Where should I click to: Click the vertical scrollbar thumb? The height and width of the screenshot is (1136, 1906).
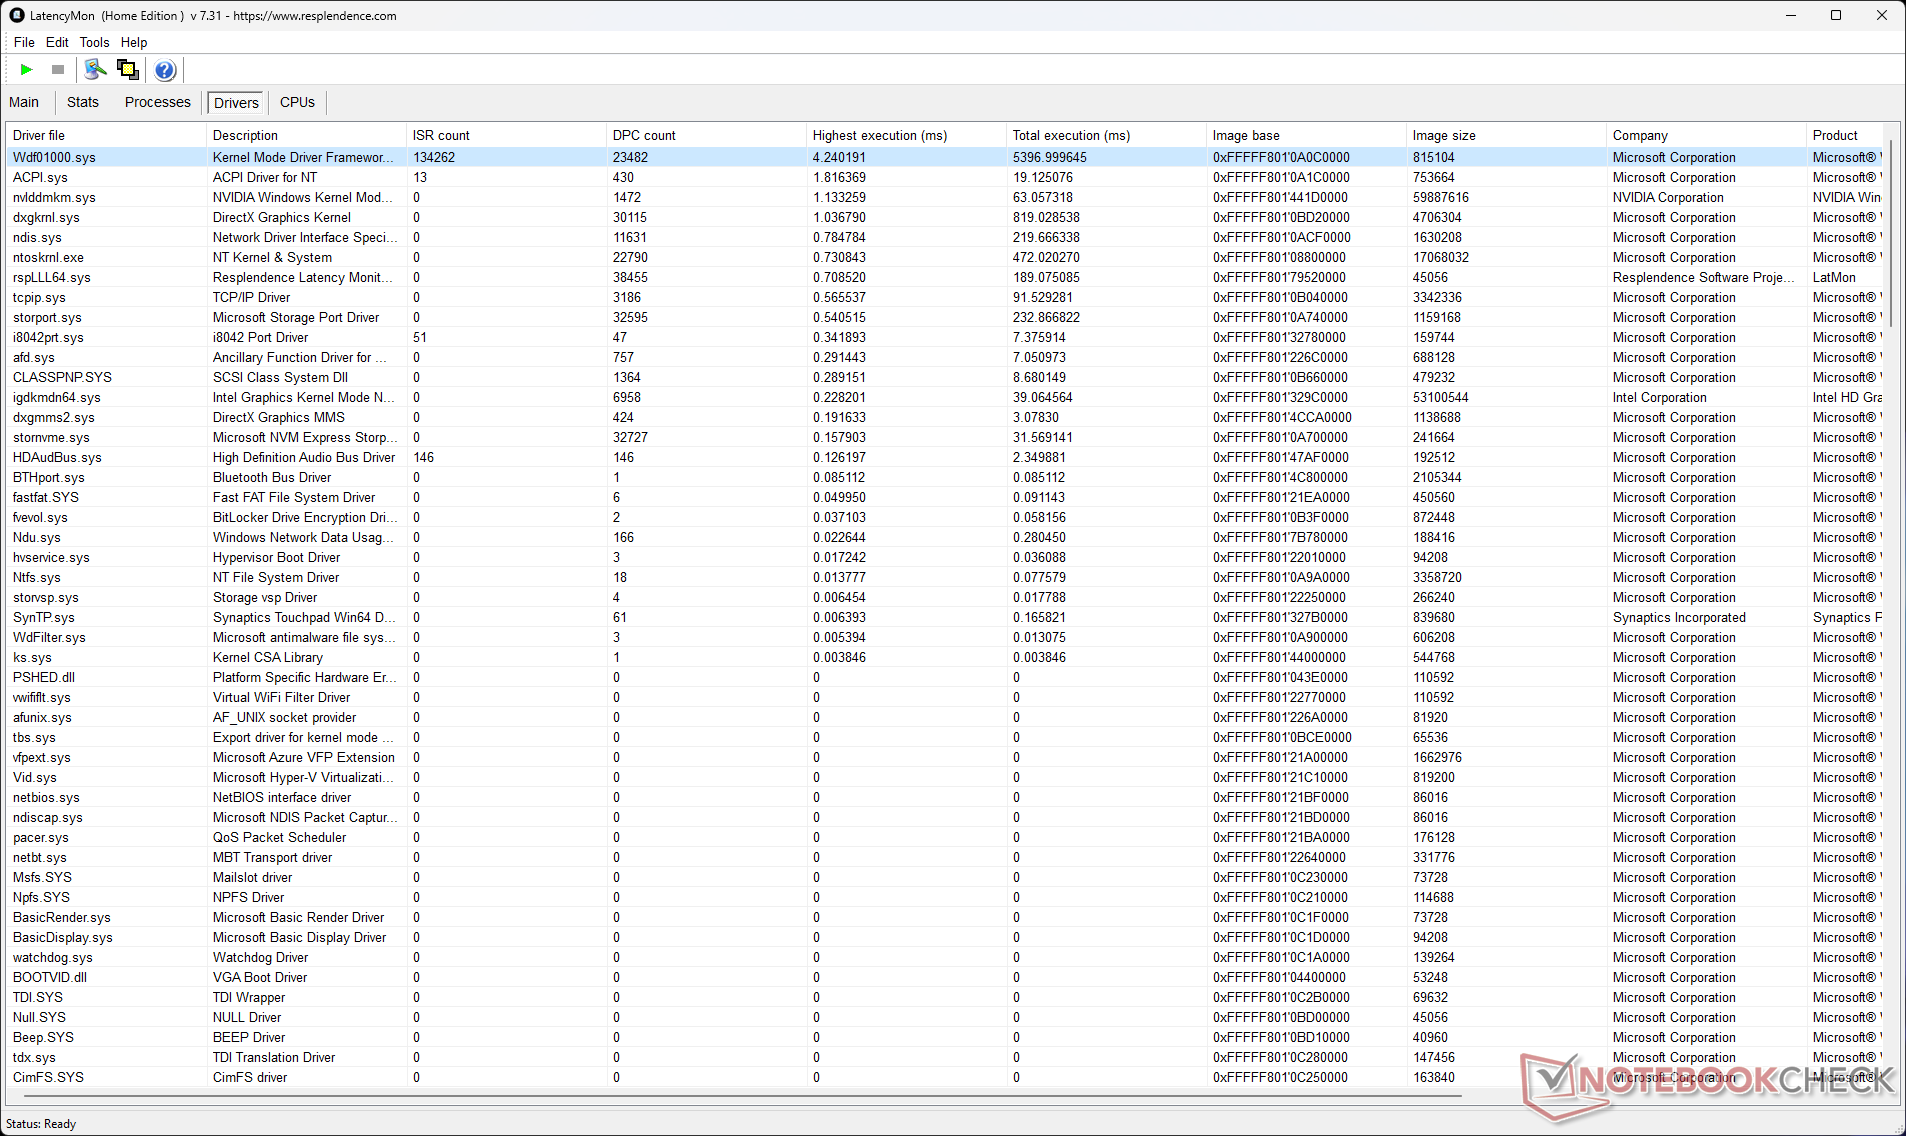[1890, 233]
